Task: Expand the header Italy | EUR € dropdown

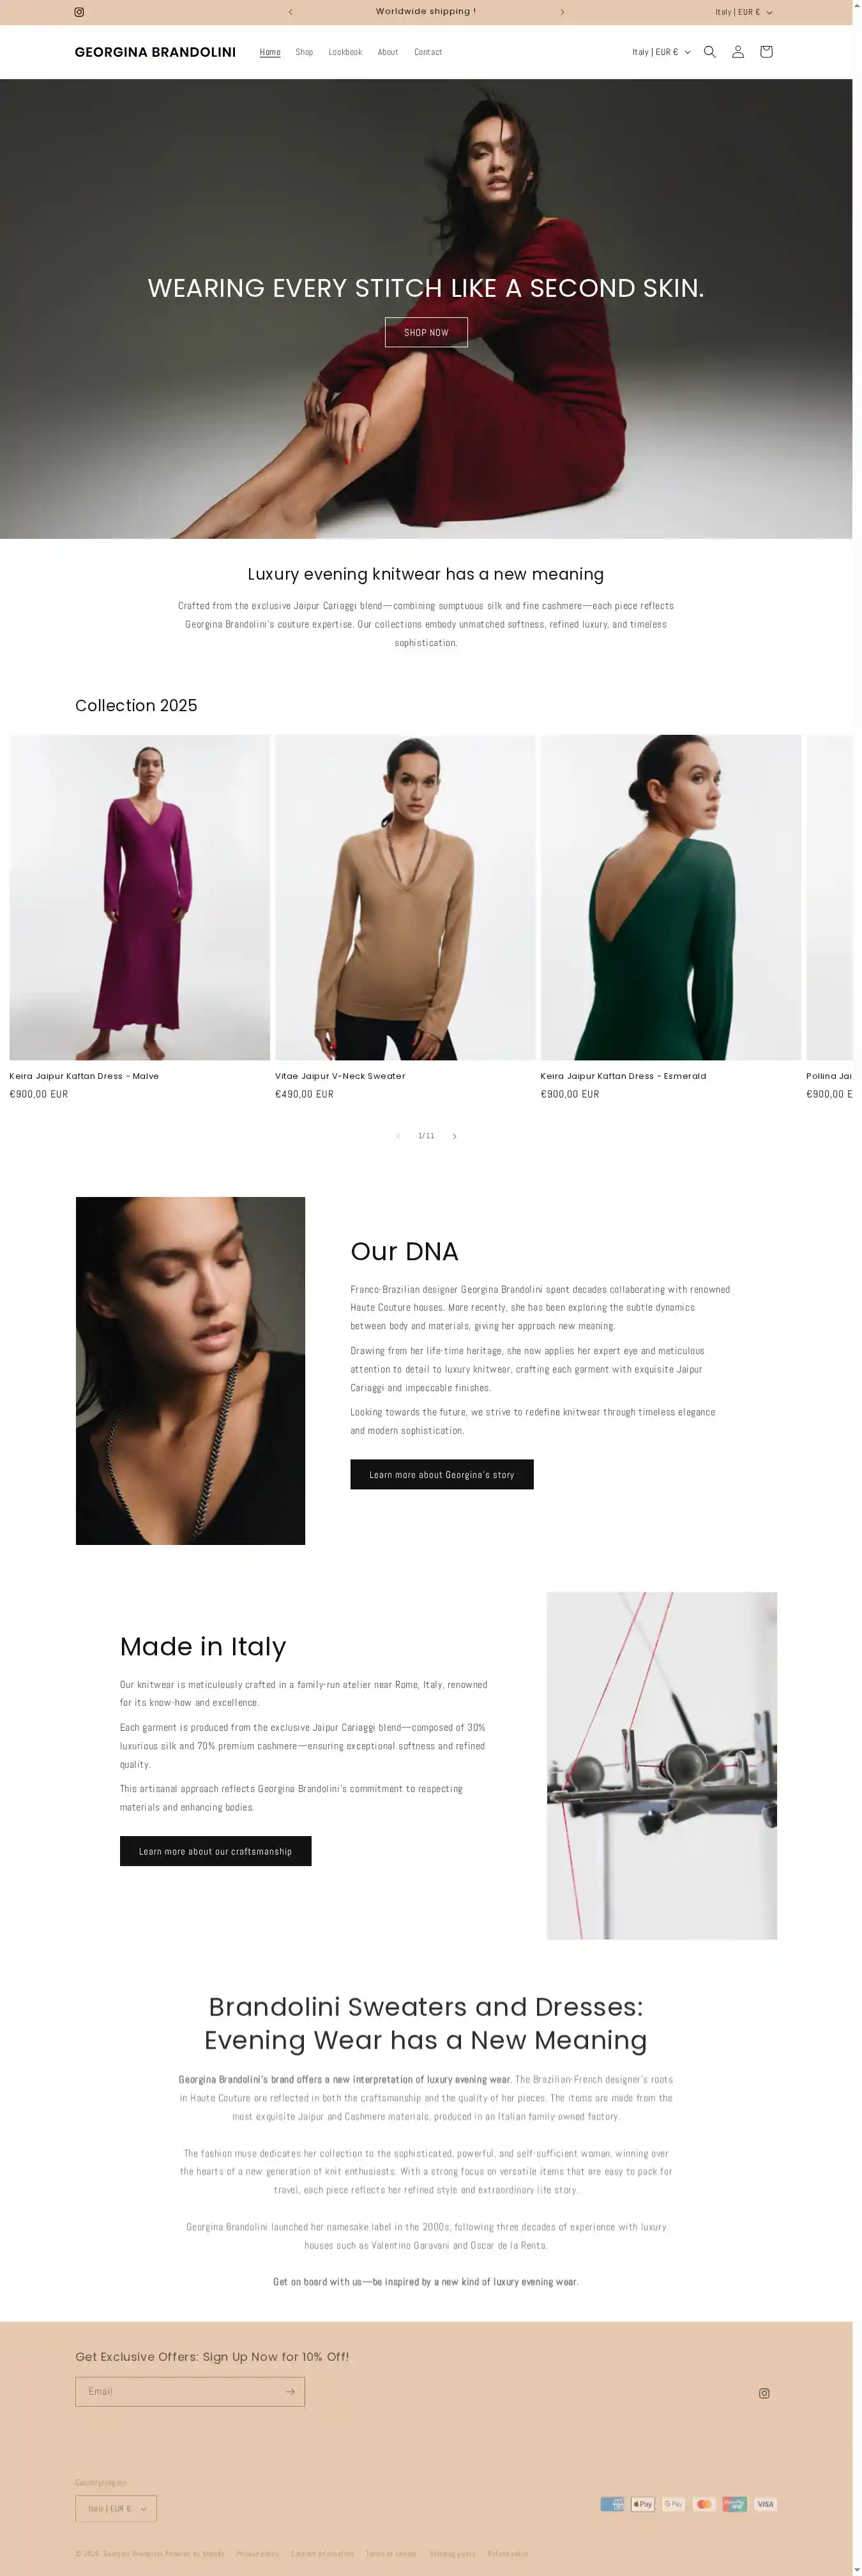Action: click(661, 52)
